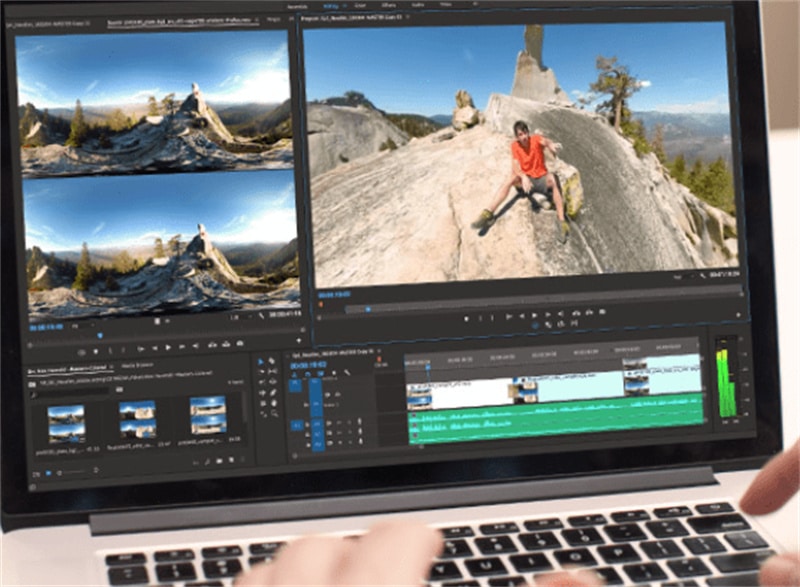The height and width of the screenshot is (587, 800).
Task: Switch to Effects workspace tab
Action: click(388, 5)
